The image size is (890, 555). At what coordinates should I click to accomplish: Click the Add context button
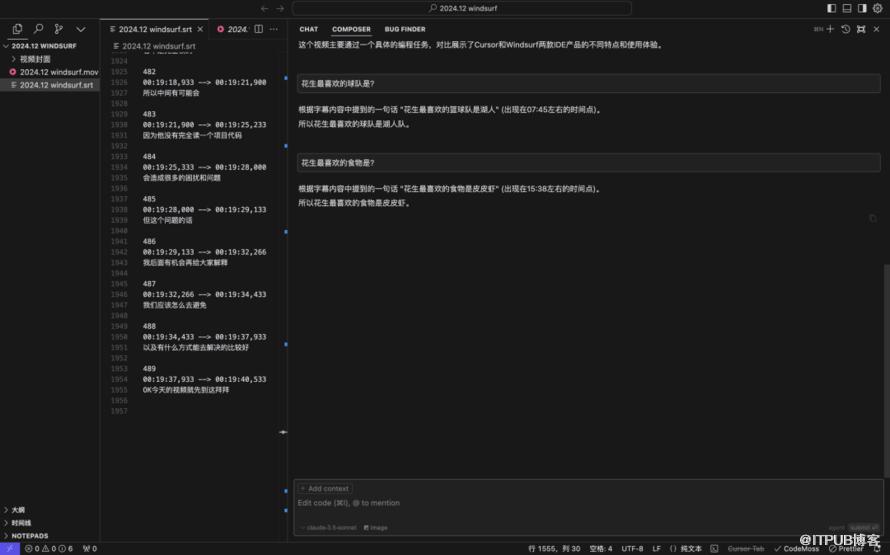coord(325,489)
